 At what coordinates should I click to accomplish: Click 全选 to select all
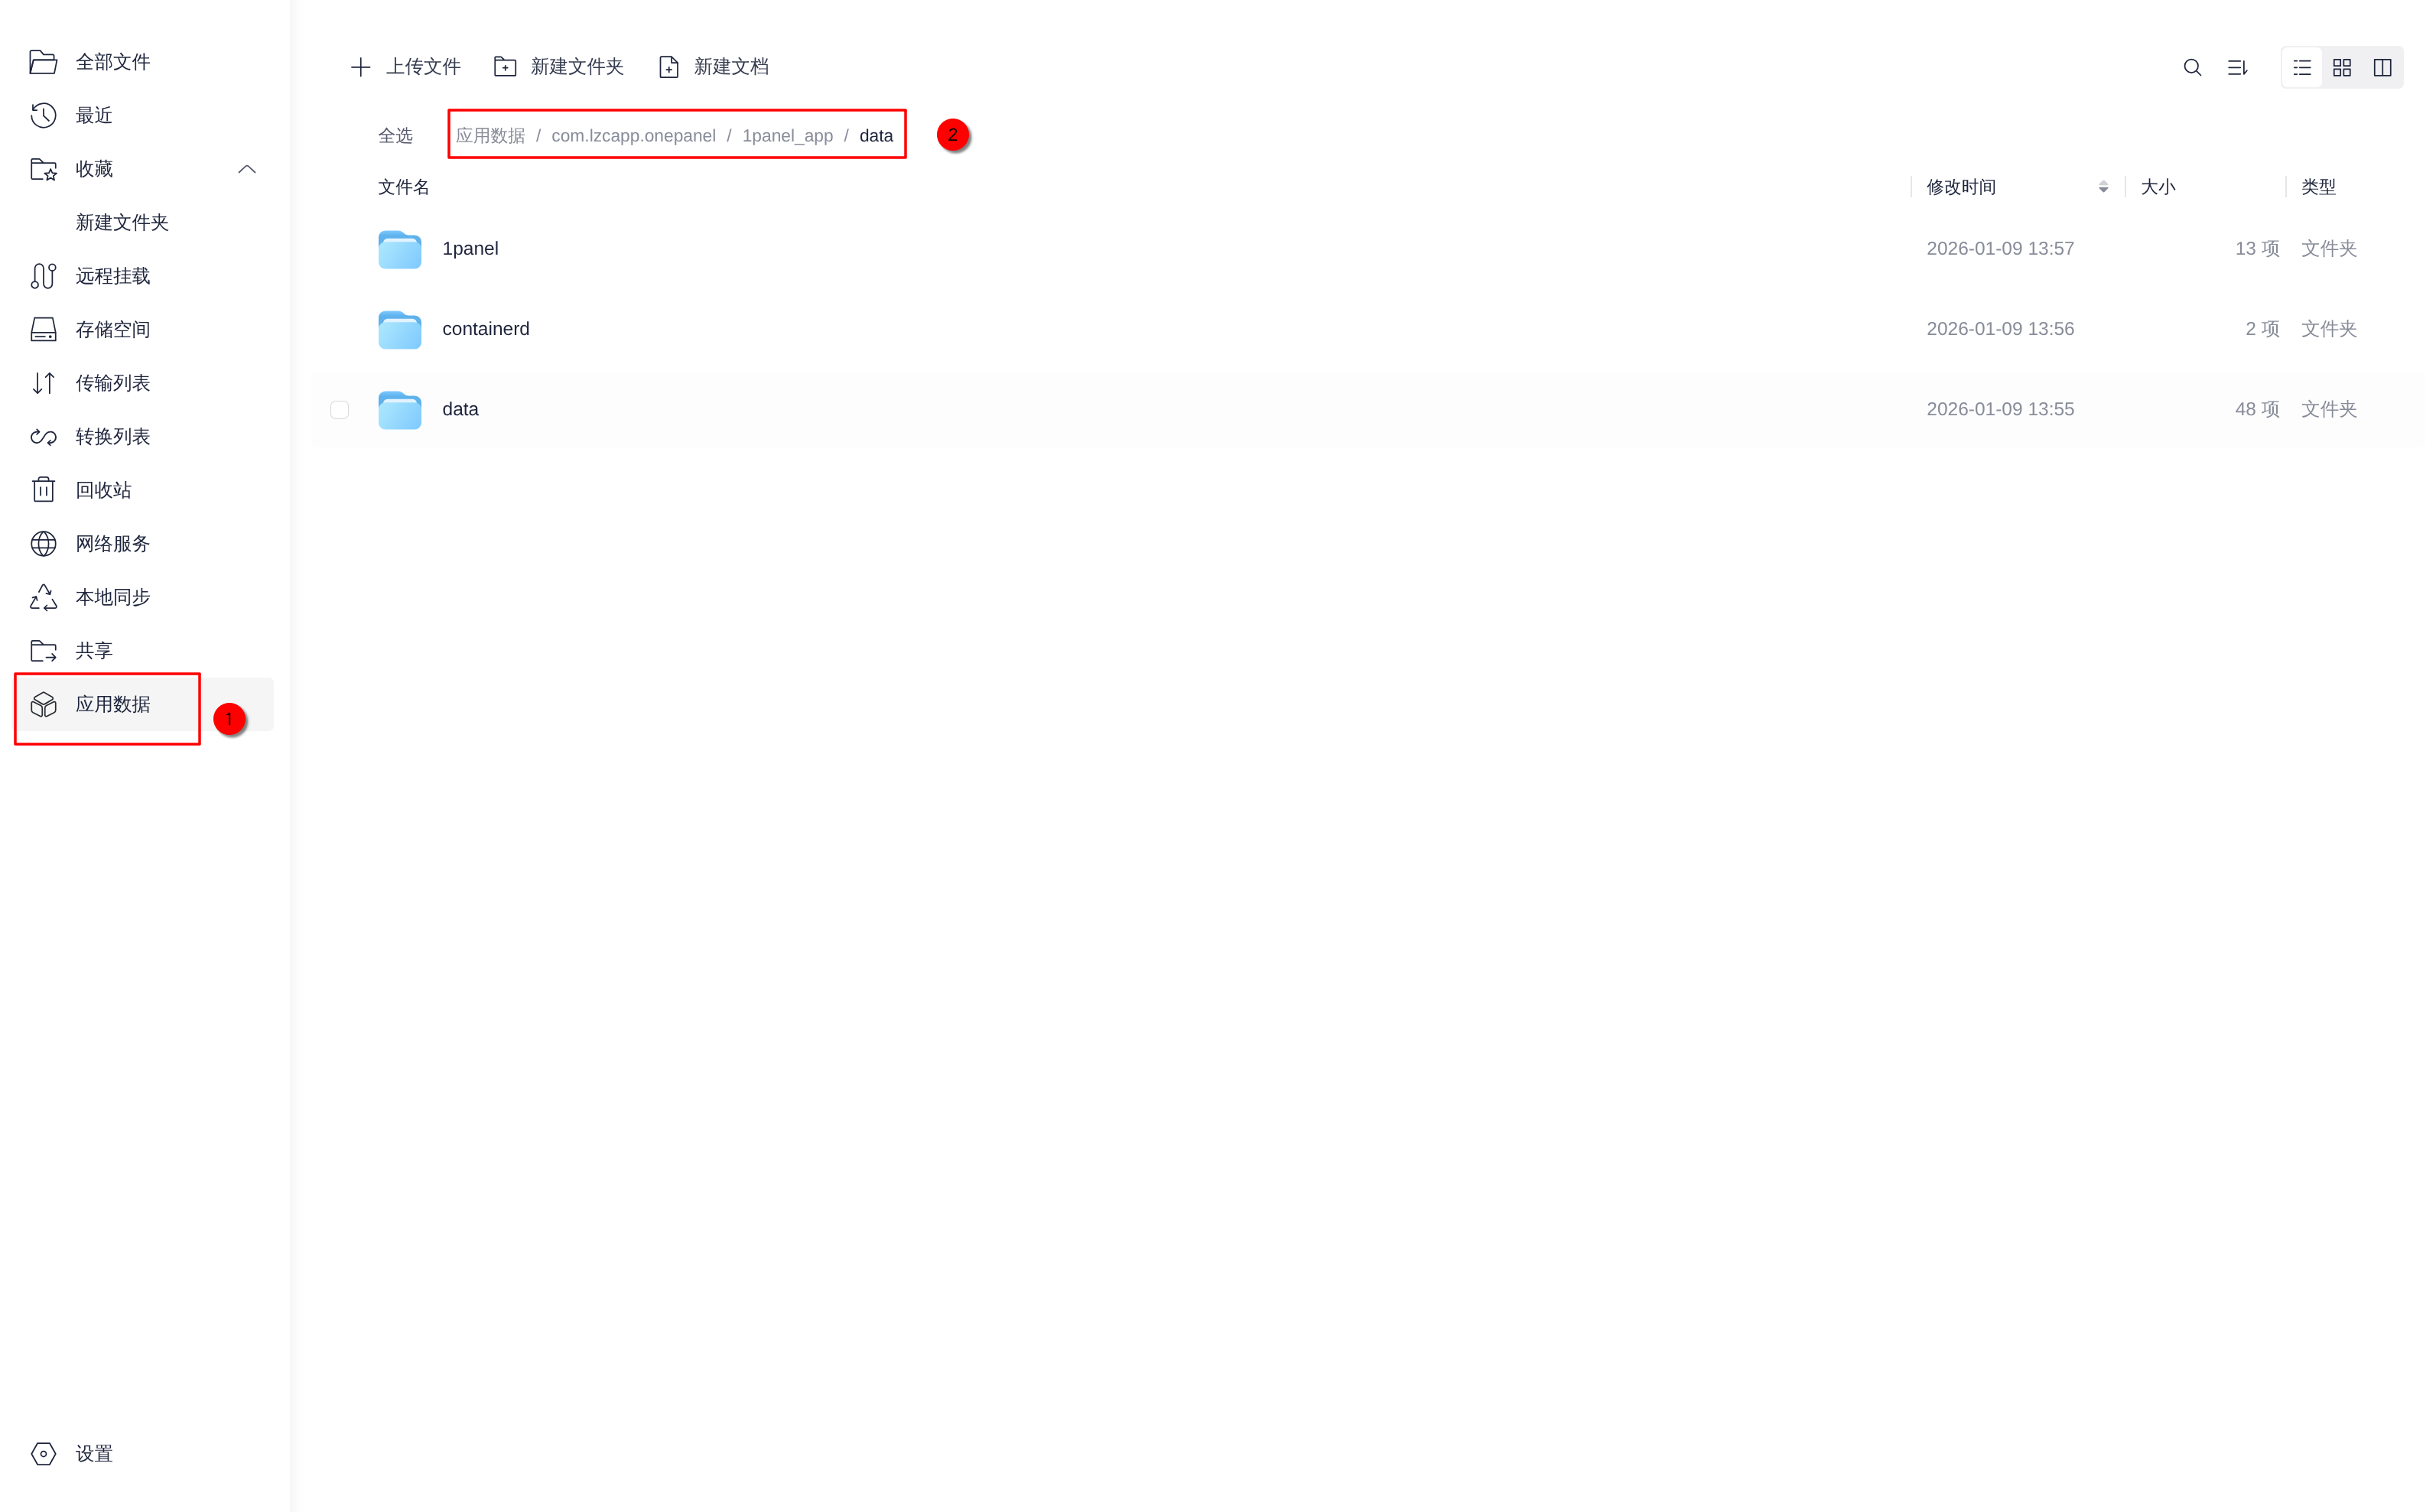click(x=395, y=135)
